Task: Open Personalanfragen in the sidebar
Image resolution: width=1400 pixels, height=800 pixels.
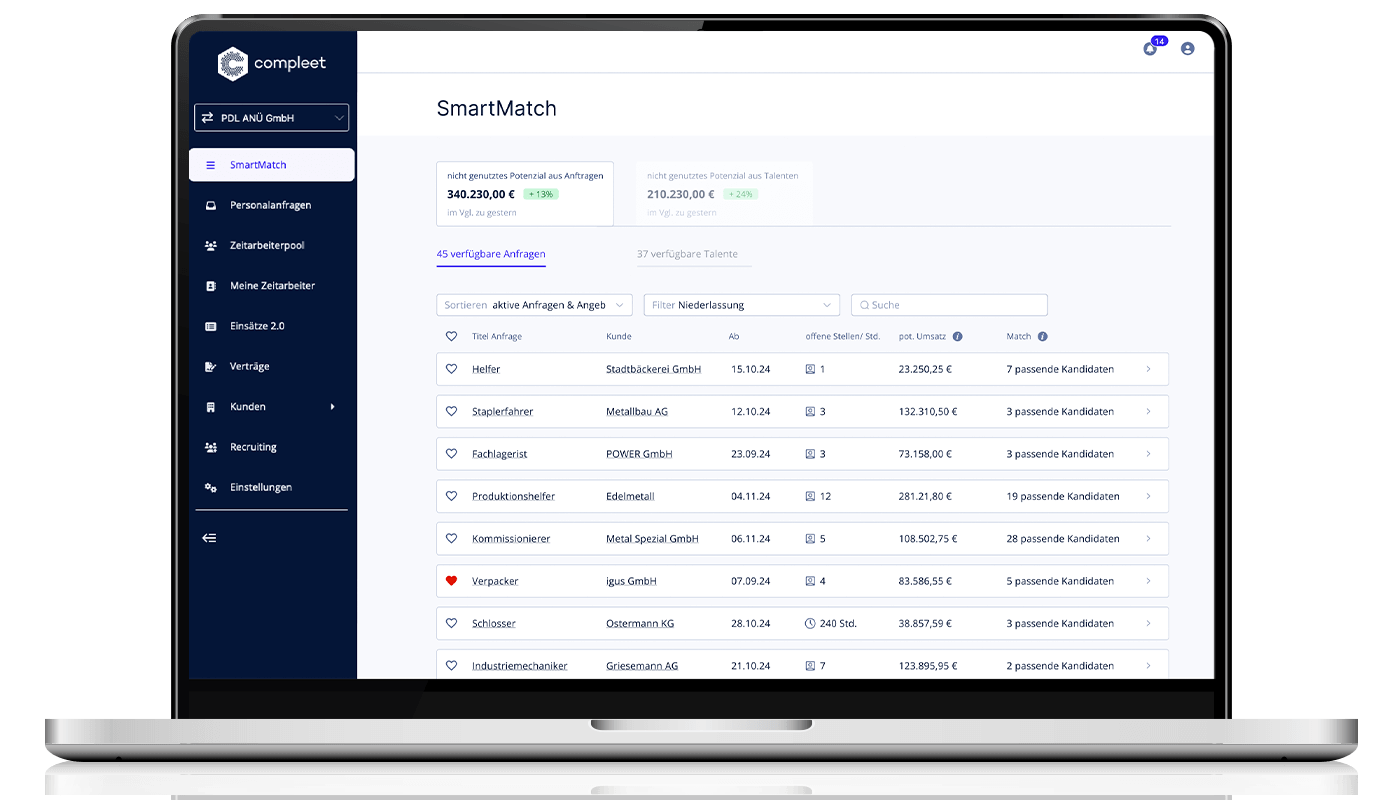Action: tap(271, 205)
